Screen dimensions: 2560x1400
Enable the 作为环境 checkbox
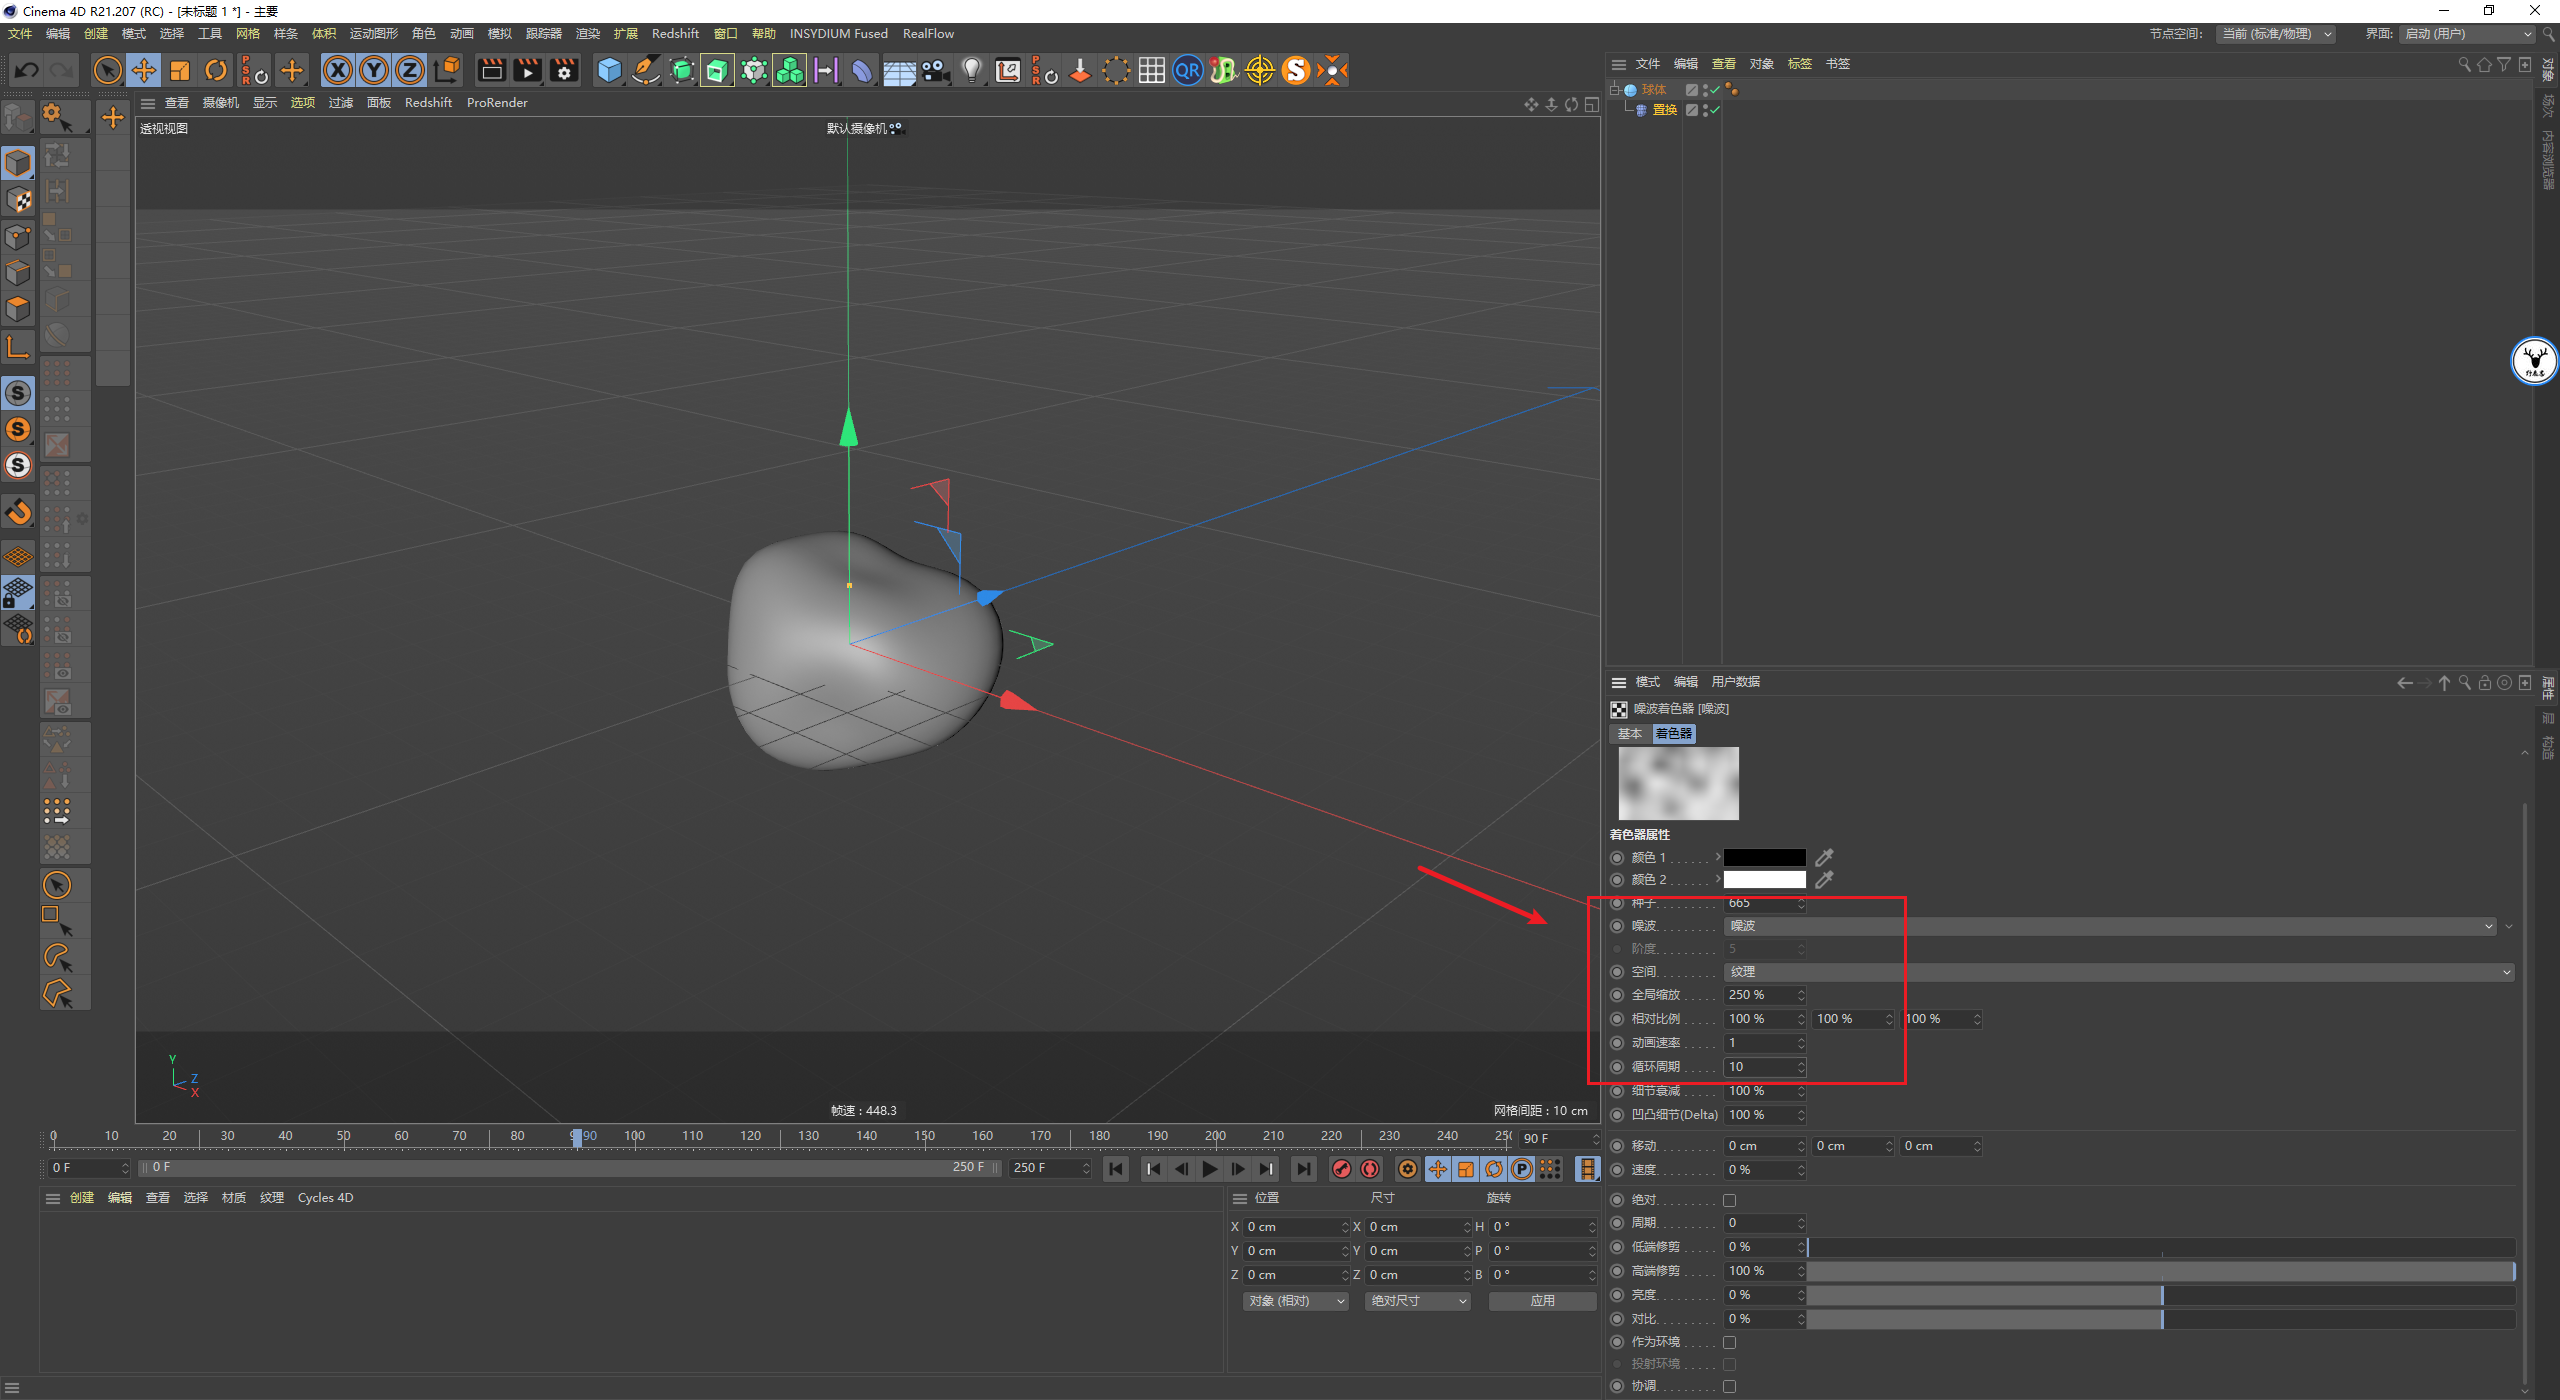[x=1729, y=1342]
